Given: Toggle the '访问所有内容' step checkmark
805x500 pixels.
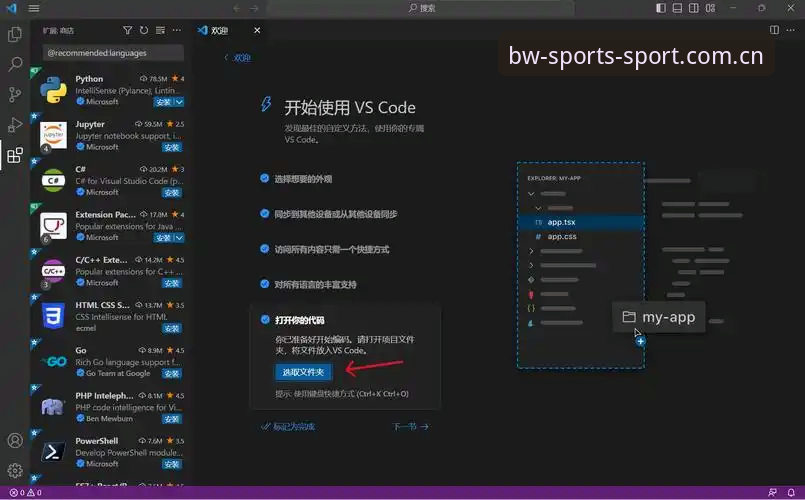Looking at the screenshot, I should (x=264, y=249).
